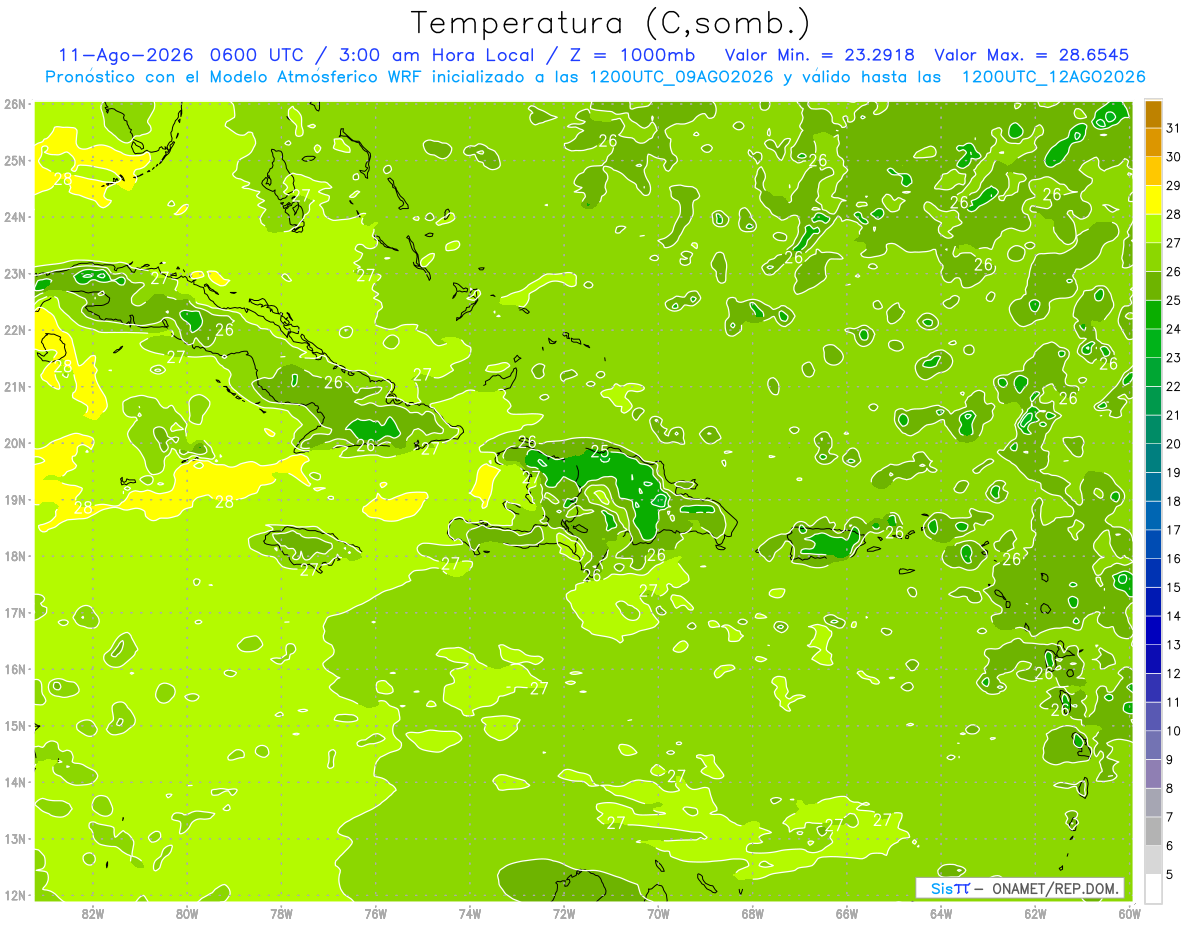Click the 70W longitude axis label
Image resolution: width=1200 pixels, height=927 pixels.
click(x=658, y=912)
